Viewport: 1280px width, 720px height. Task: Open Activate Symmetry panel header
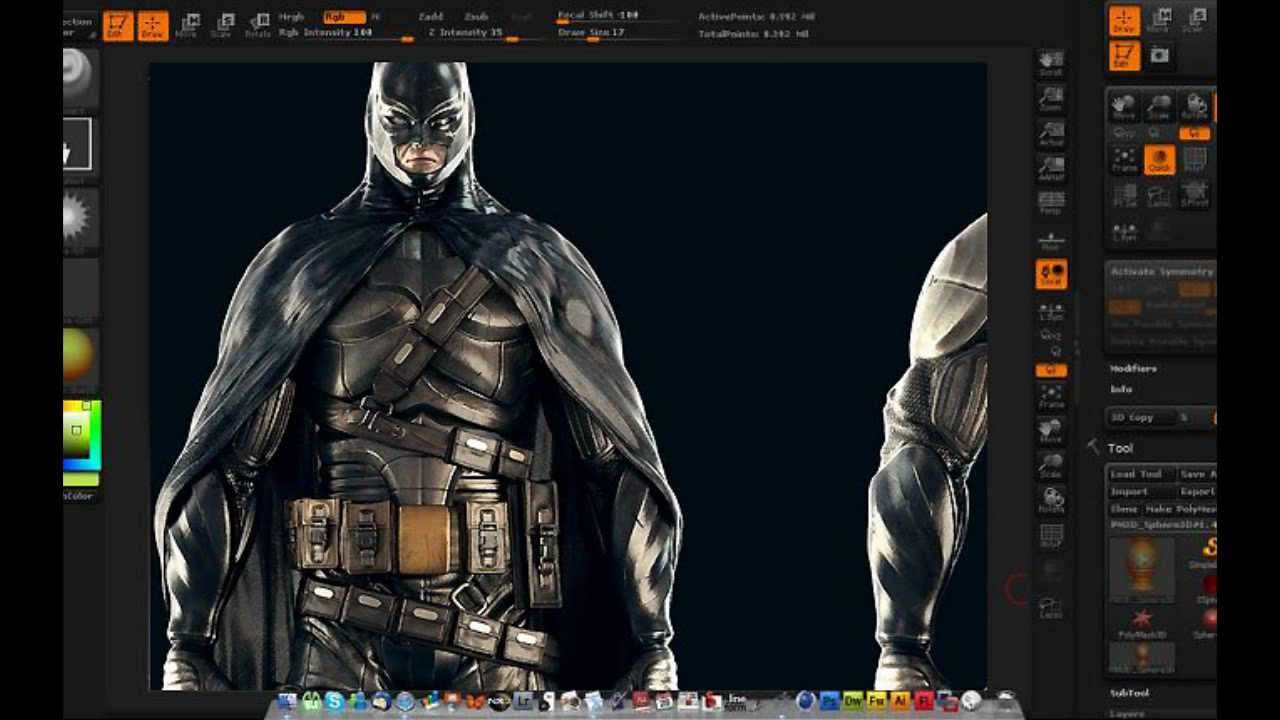[x=1161, y=271]
